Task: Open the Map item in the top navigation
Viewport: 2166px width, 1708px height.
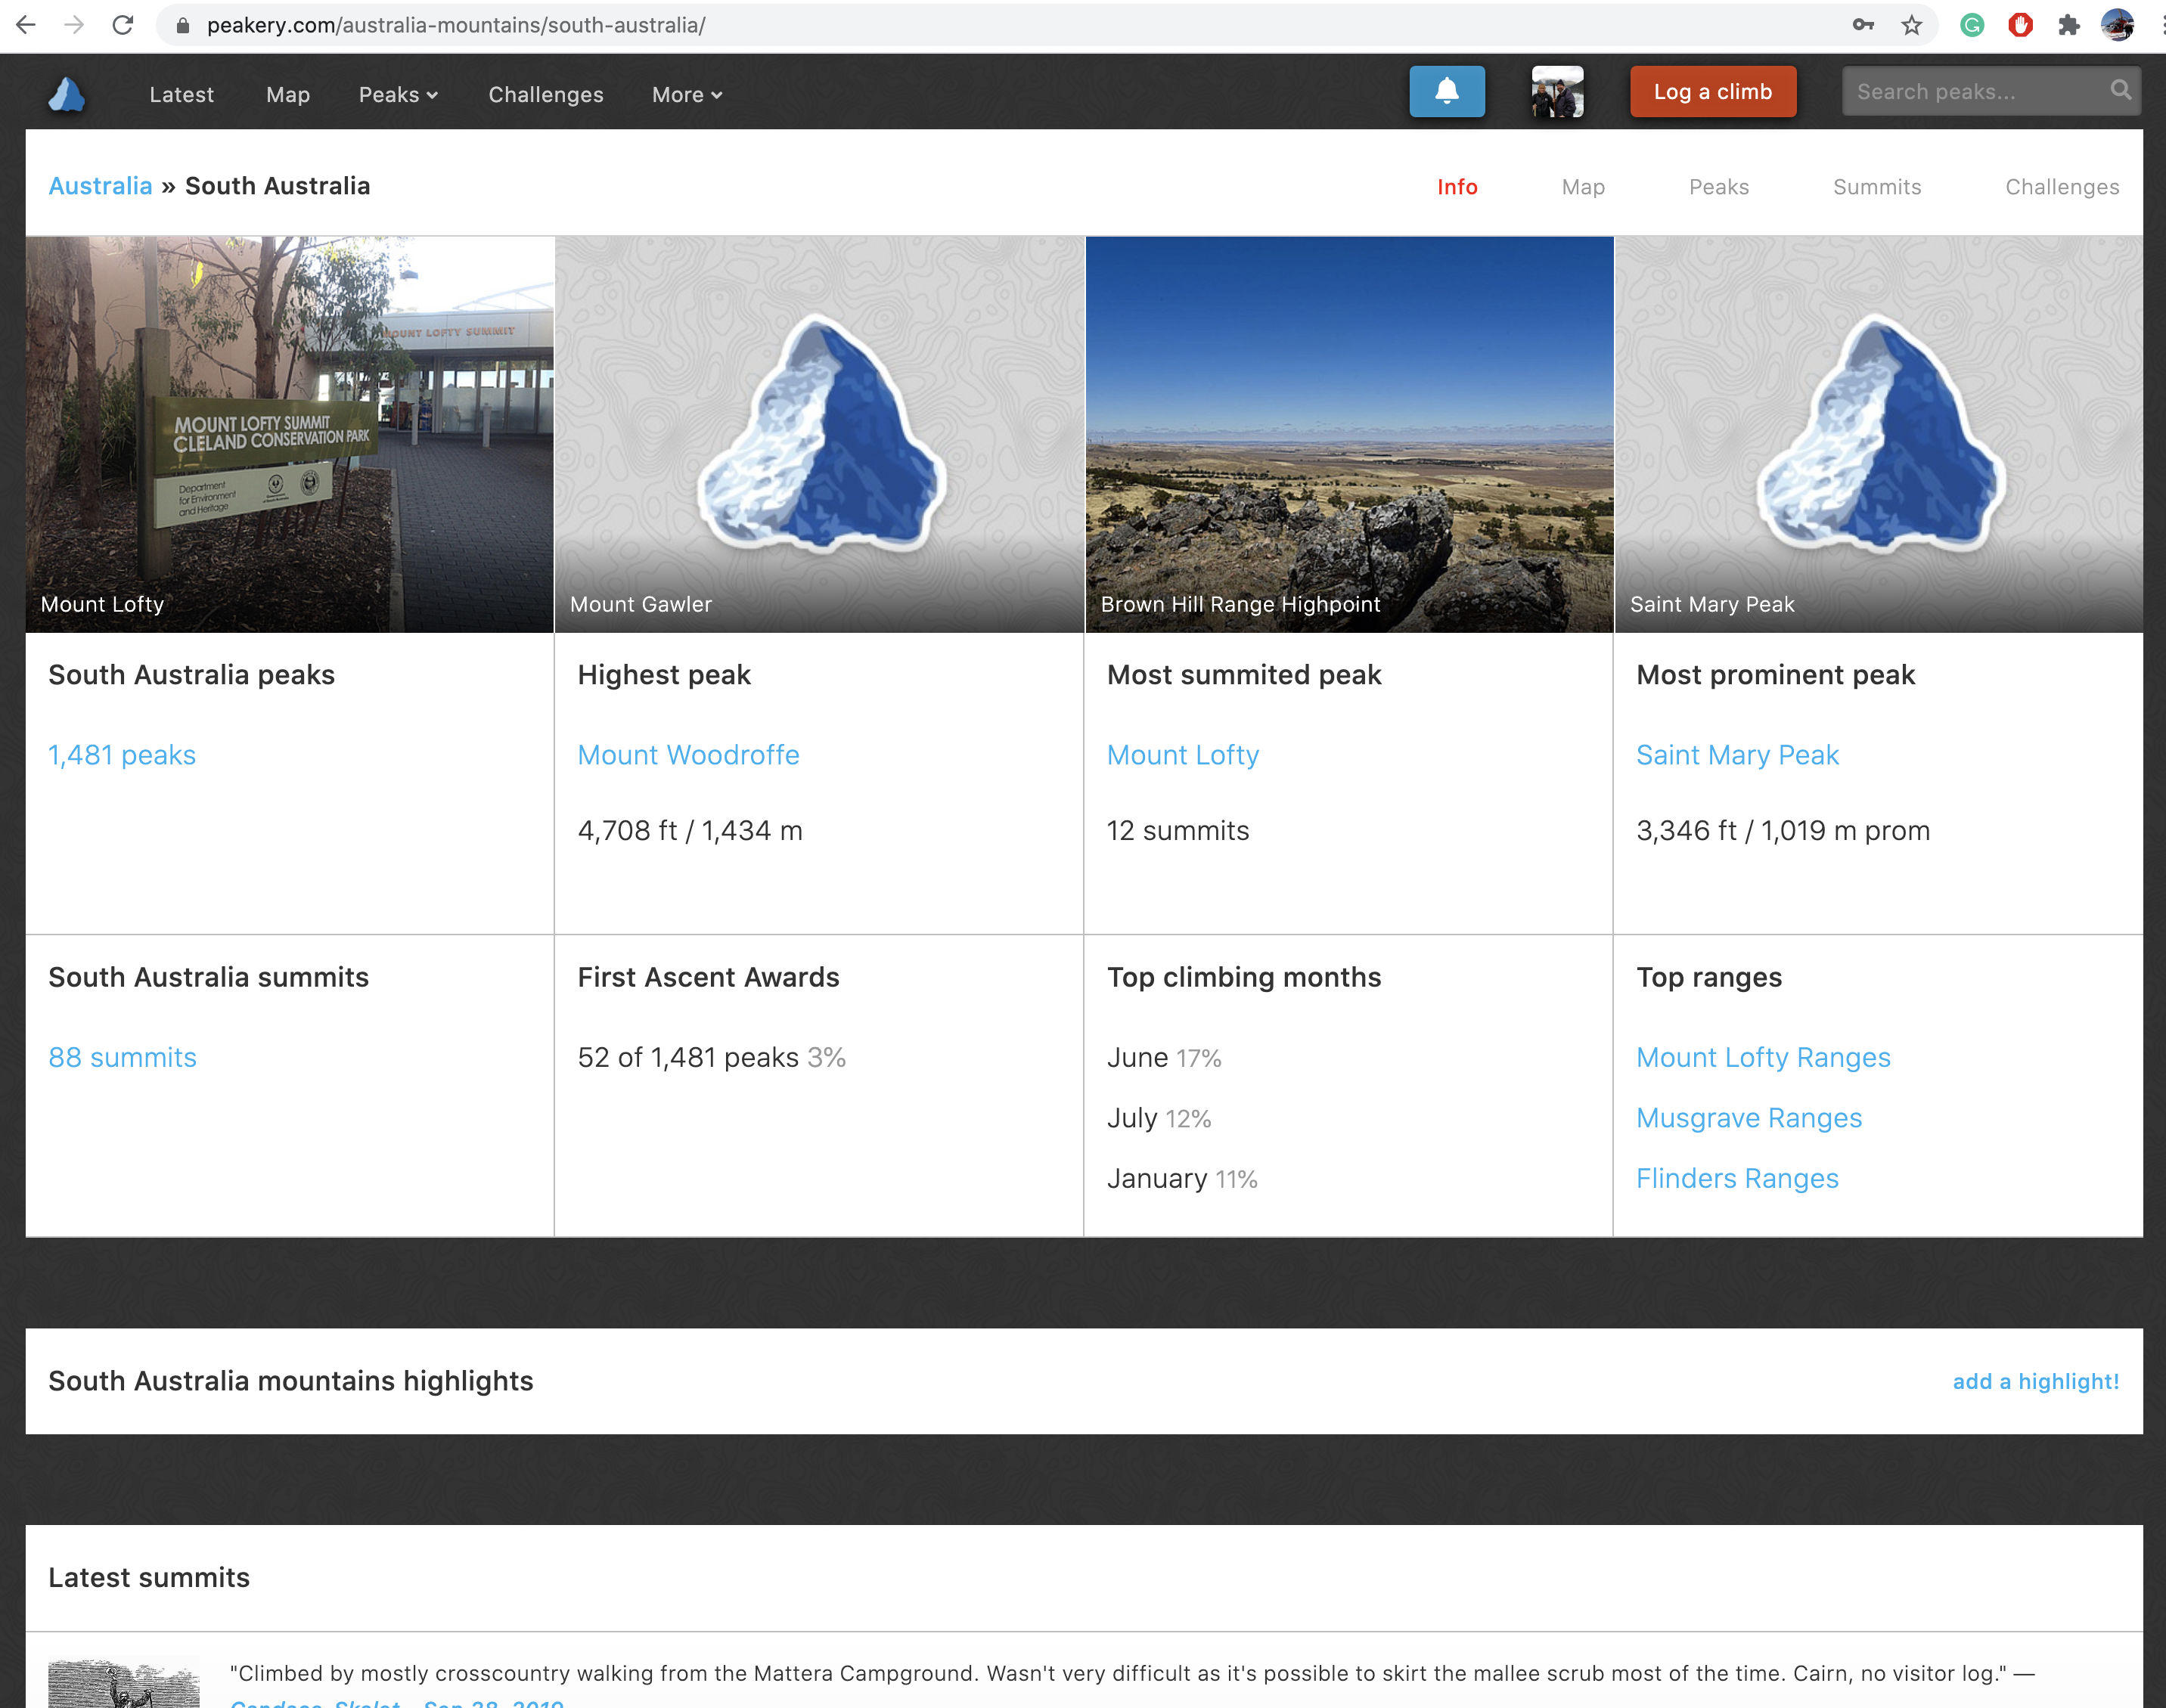Action: click(288, 95)
